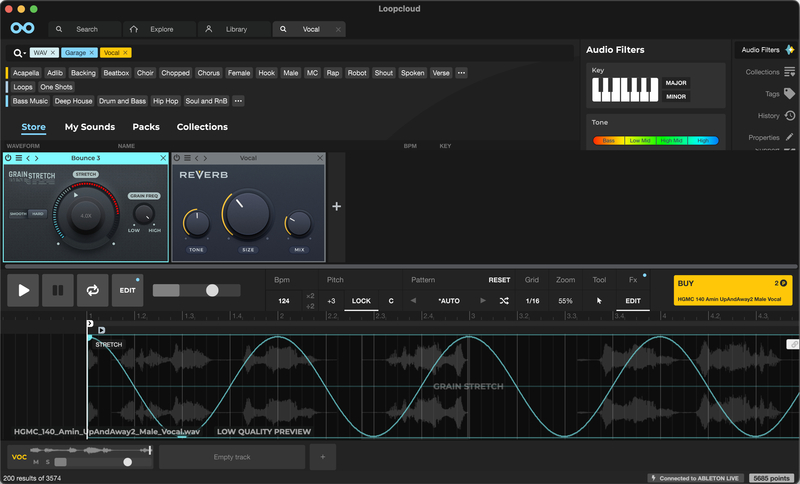Viewport: 800px width, 484px height.
Task: Toggle power on the Bounce 3 effect
Action: [x=9, y=158]
